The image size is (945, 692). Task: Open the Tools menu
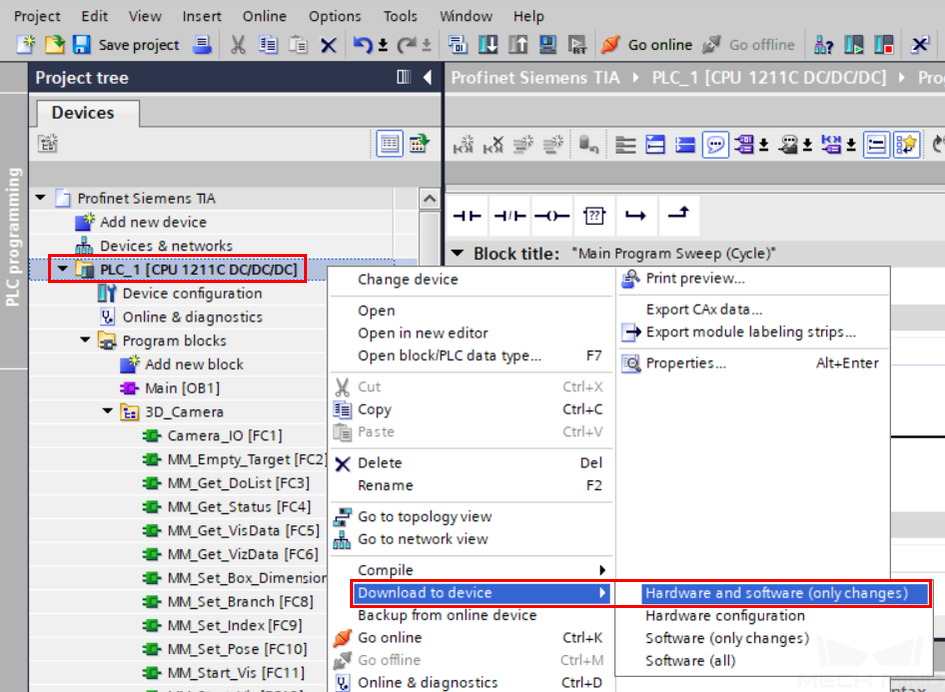point(400,16)
